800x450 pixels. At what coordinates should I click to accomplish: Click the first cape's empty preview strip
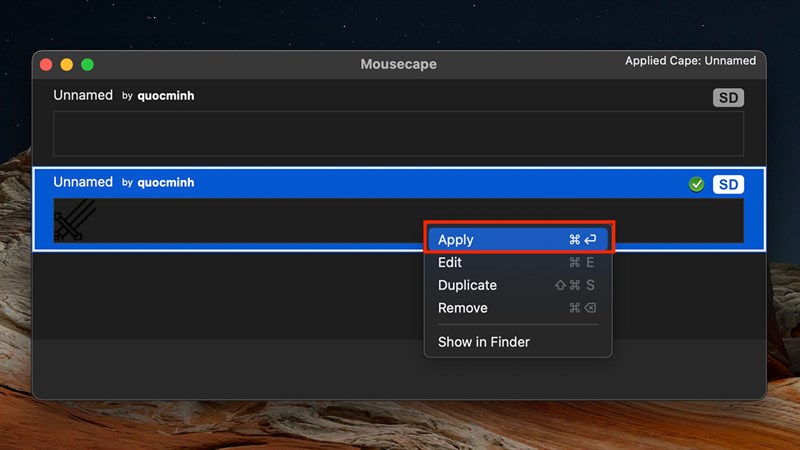398,134
